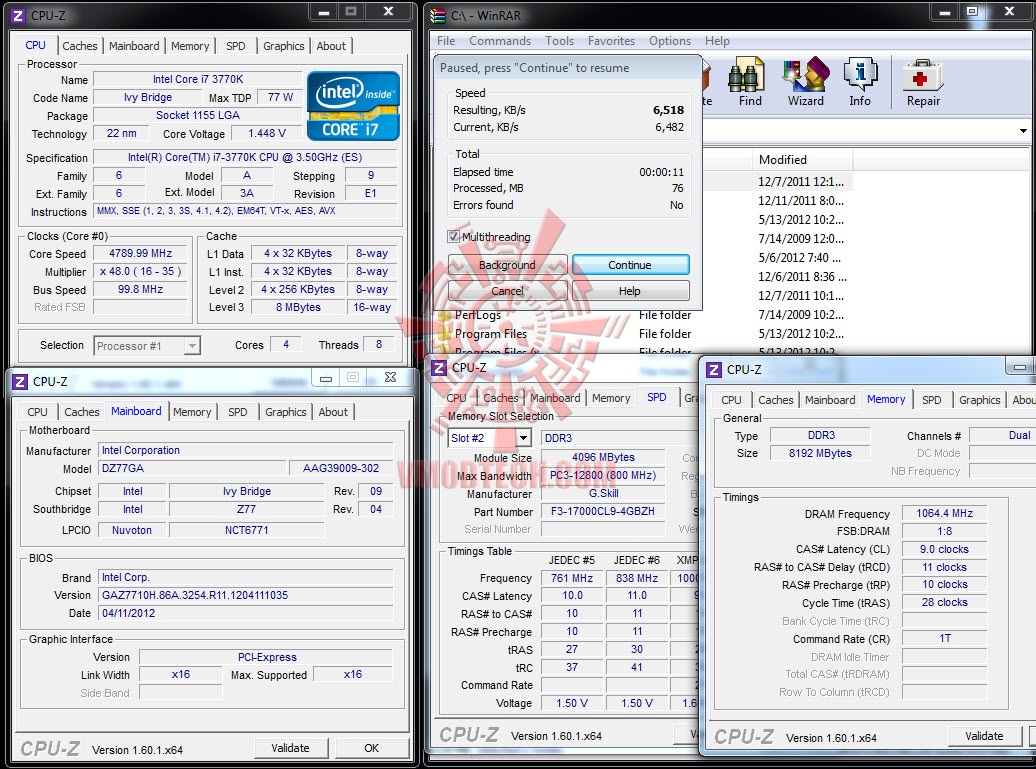Open the Commands menu in WinRAR
Screen dimensions: 1036x769
tap(500, 41)
